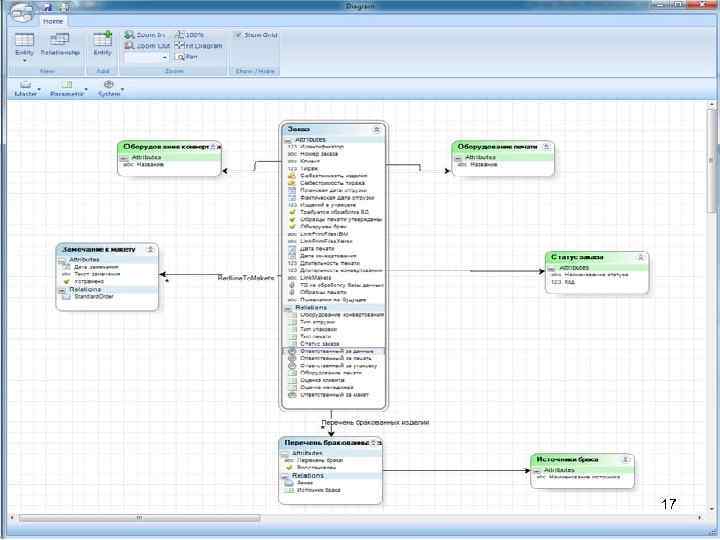Screen dimensions: 720x540
Task: Click the New Entity table icon
Action: pos(24,40)
